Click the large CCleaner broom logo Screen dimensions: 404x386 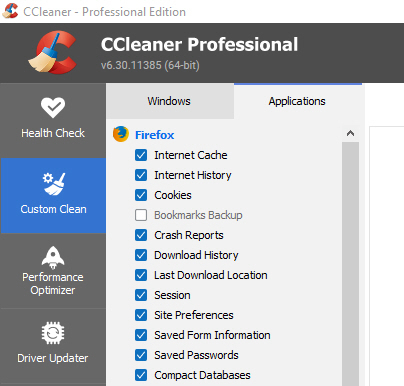(53, 52)
